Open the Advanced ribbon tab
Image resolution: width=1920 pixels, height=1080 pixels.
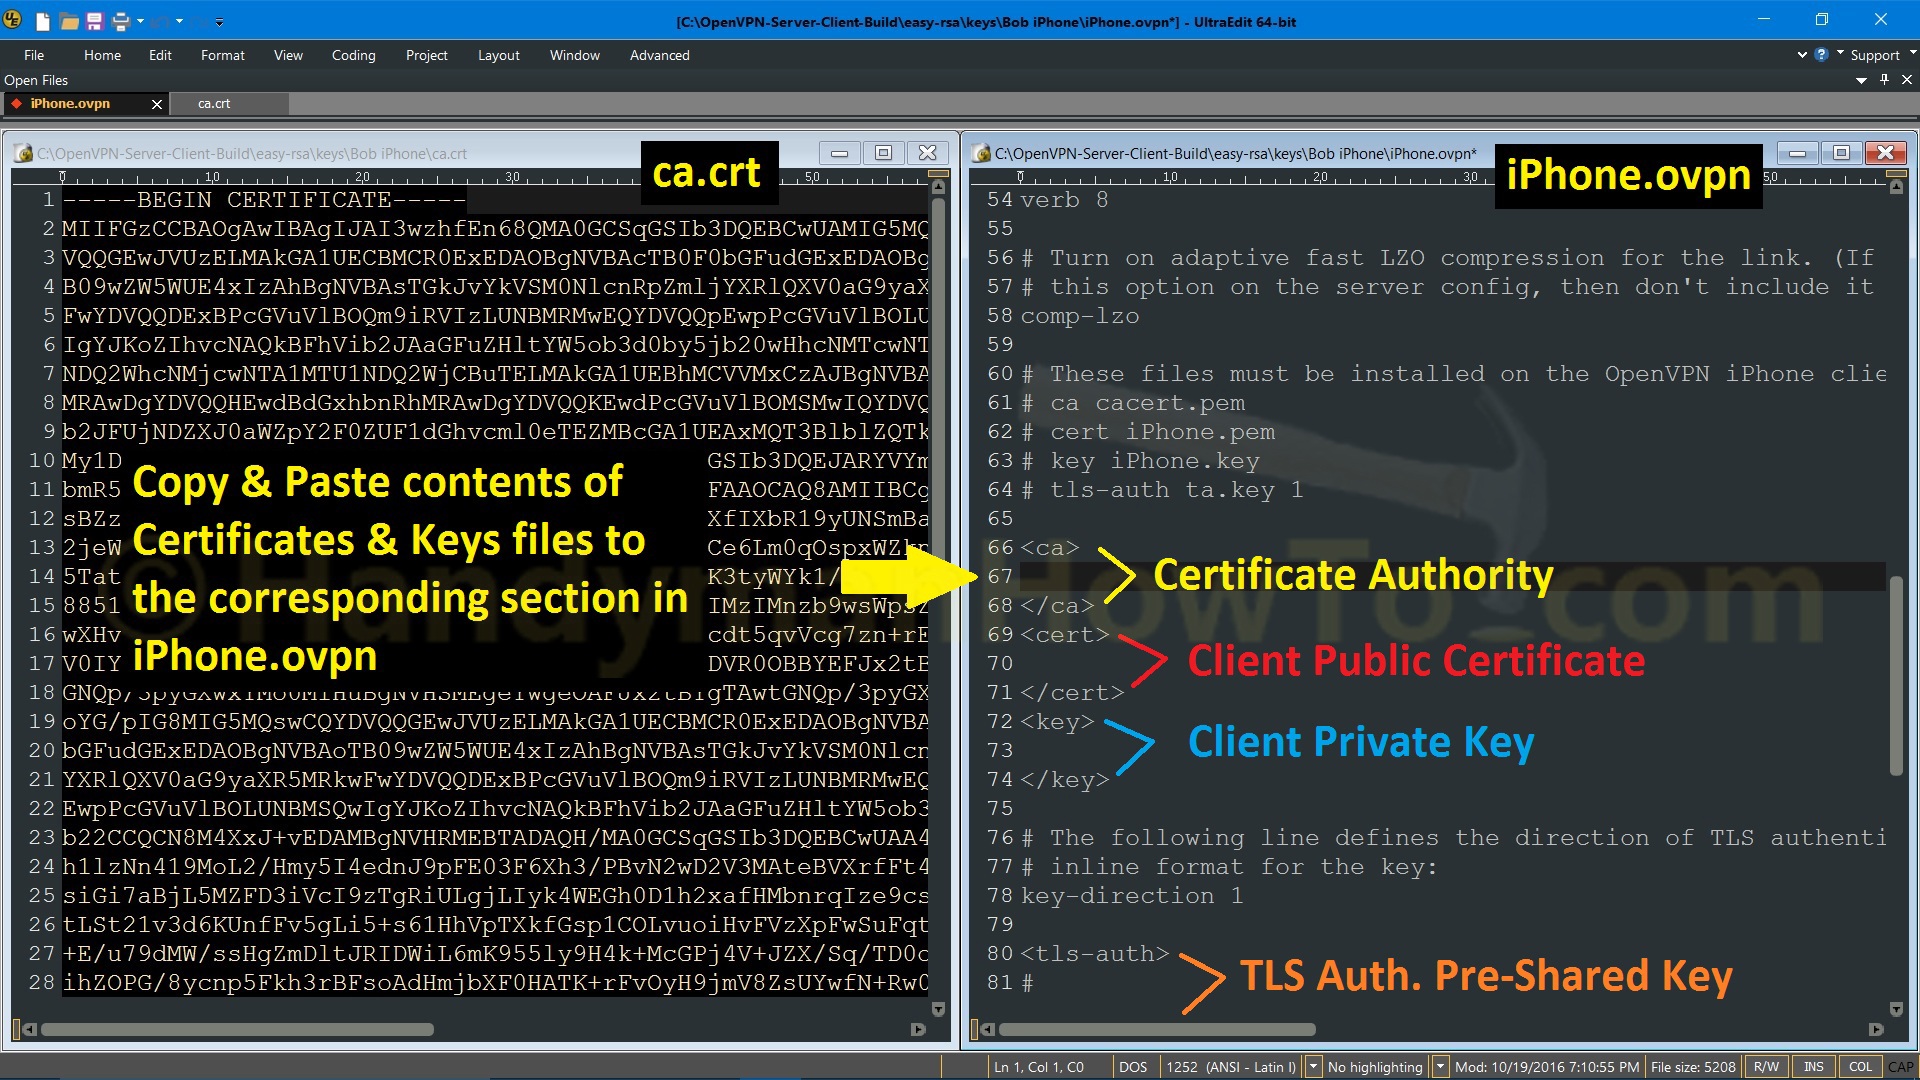660,55
